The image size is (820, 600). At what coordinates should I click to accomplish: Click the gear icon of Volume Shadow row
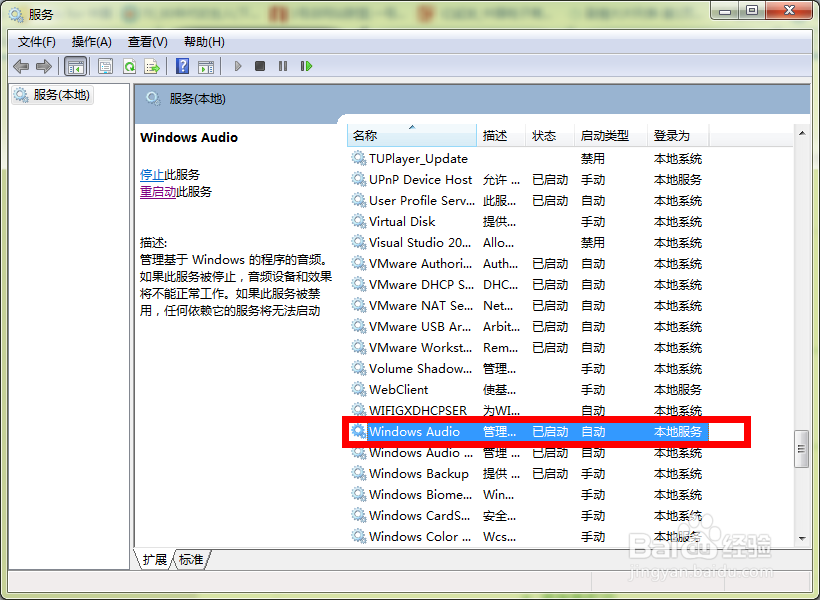(x=359, y=368)
